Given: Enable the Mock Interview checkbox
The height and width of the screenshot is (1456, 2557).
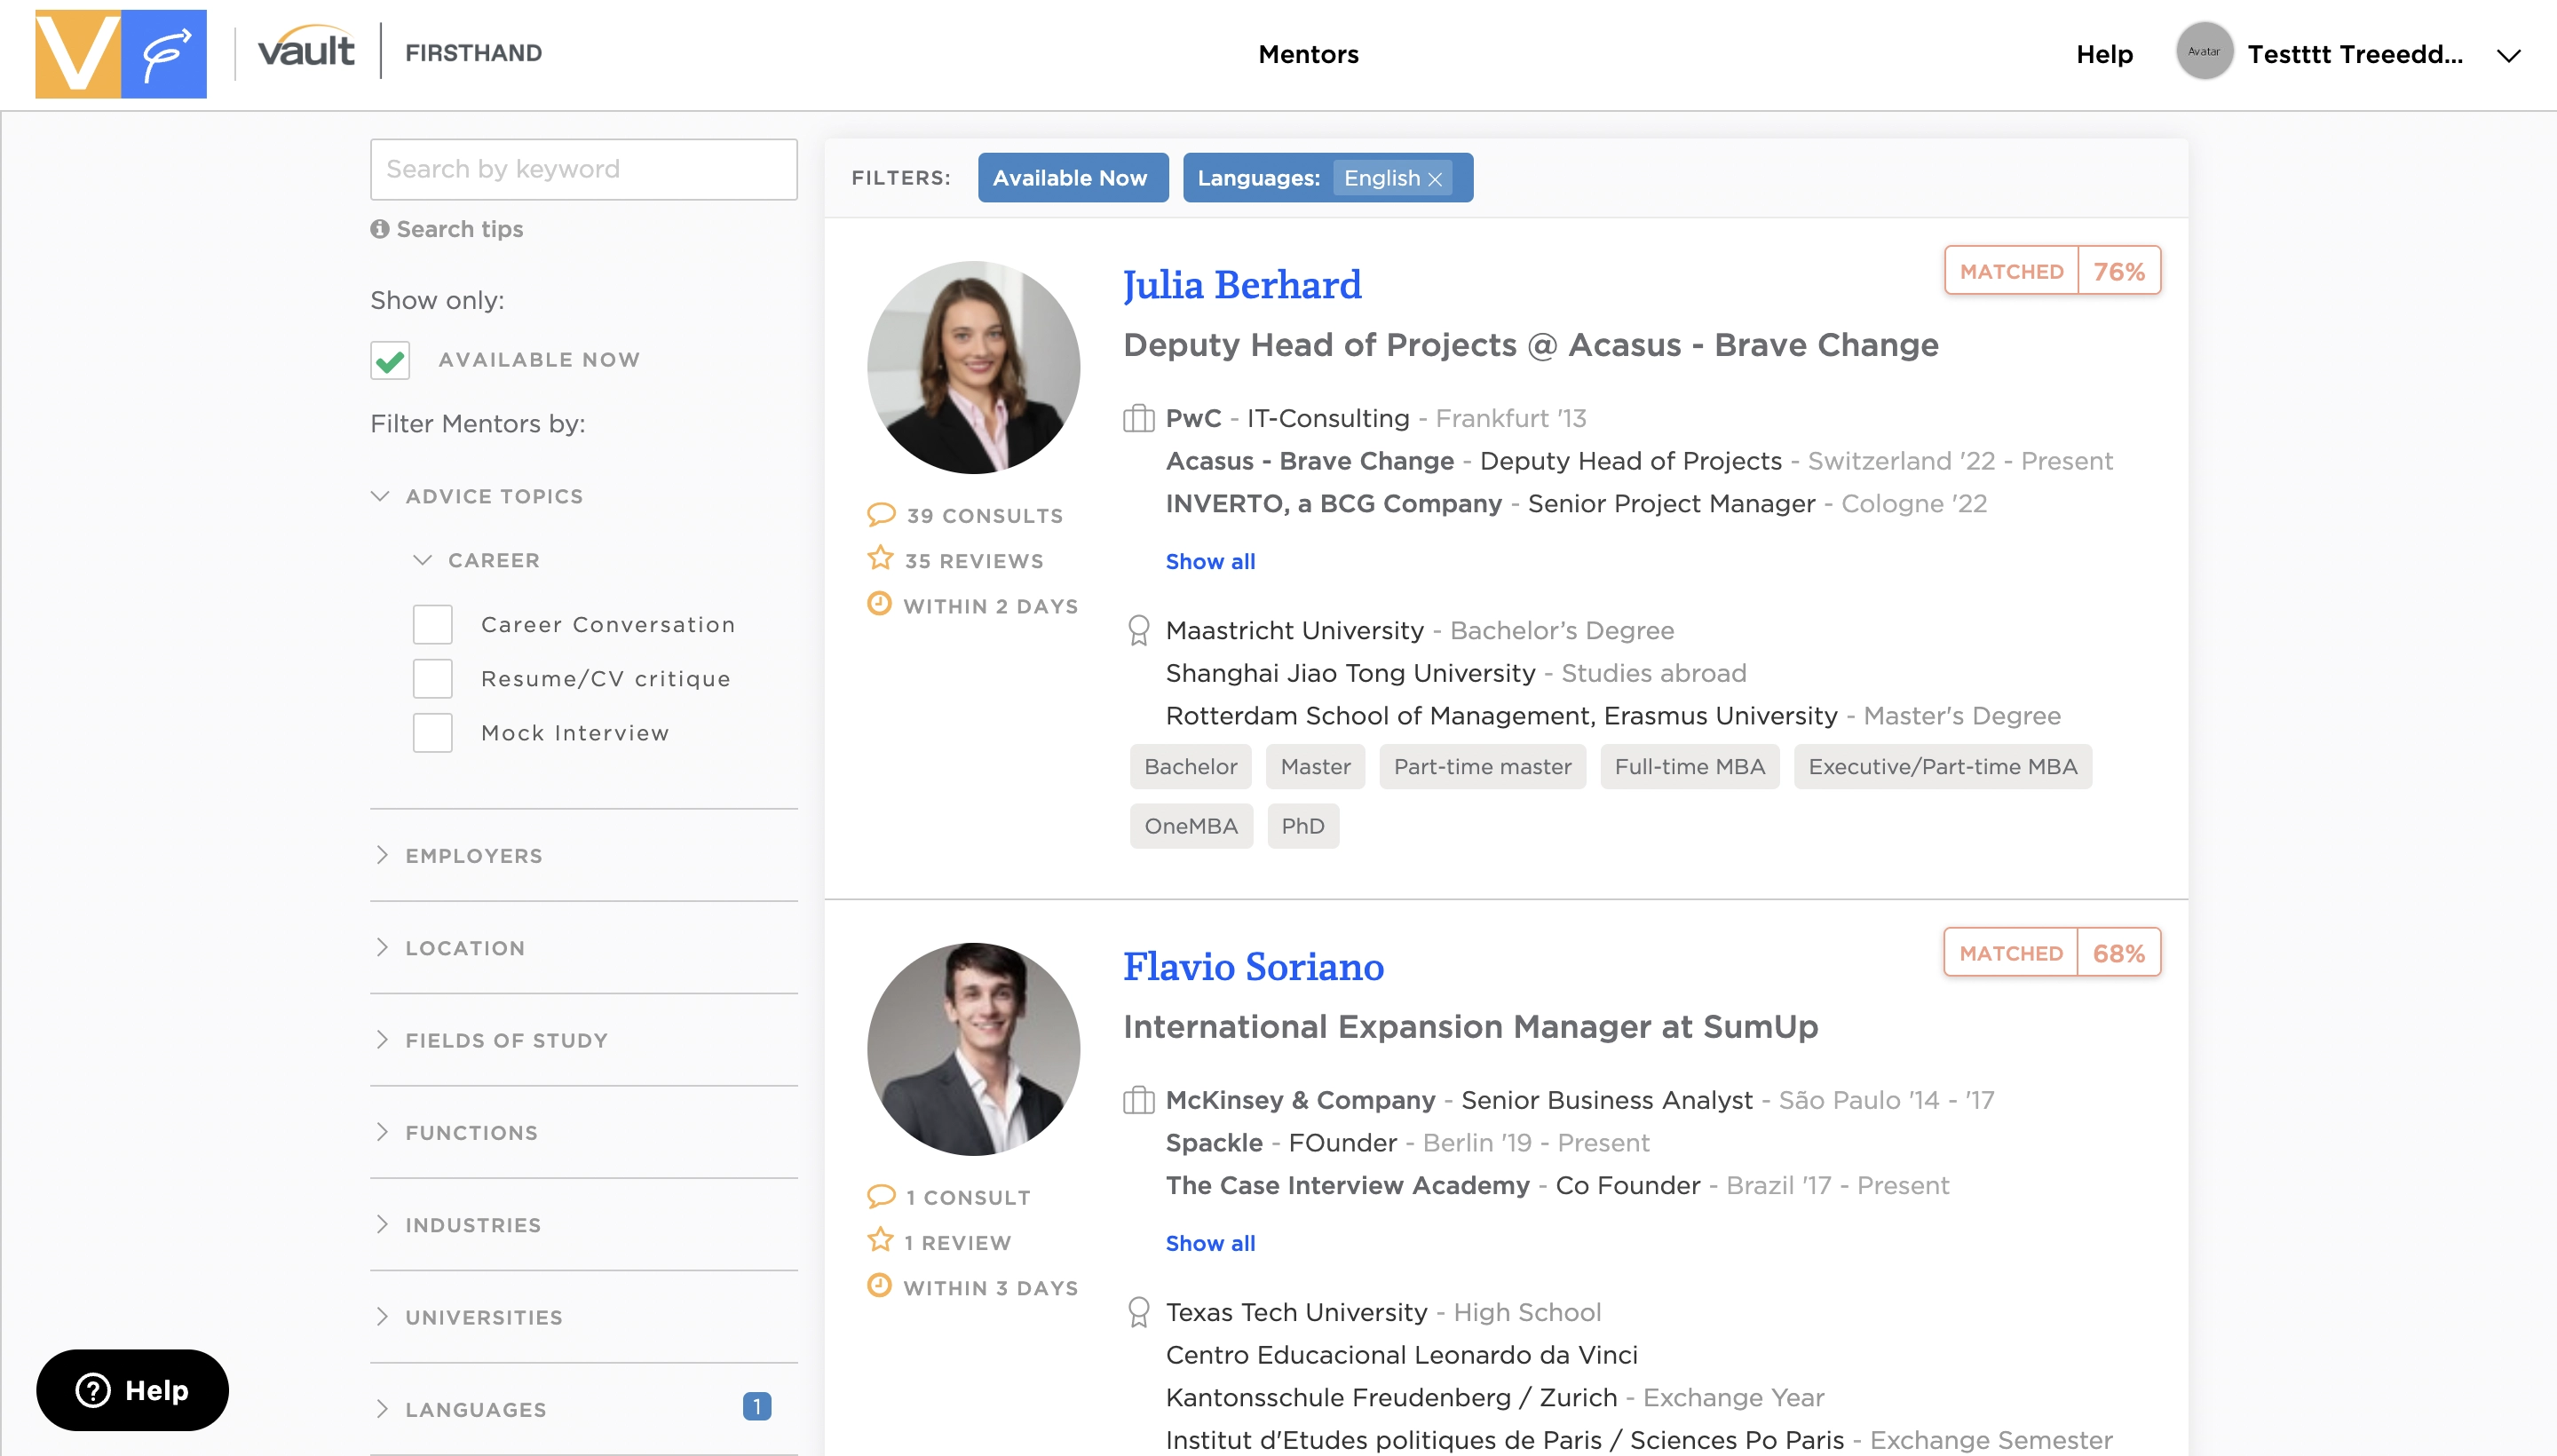Looking at the screenshot, I should [432, 733].
